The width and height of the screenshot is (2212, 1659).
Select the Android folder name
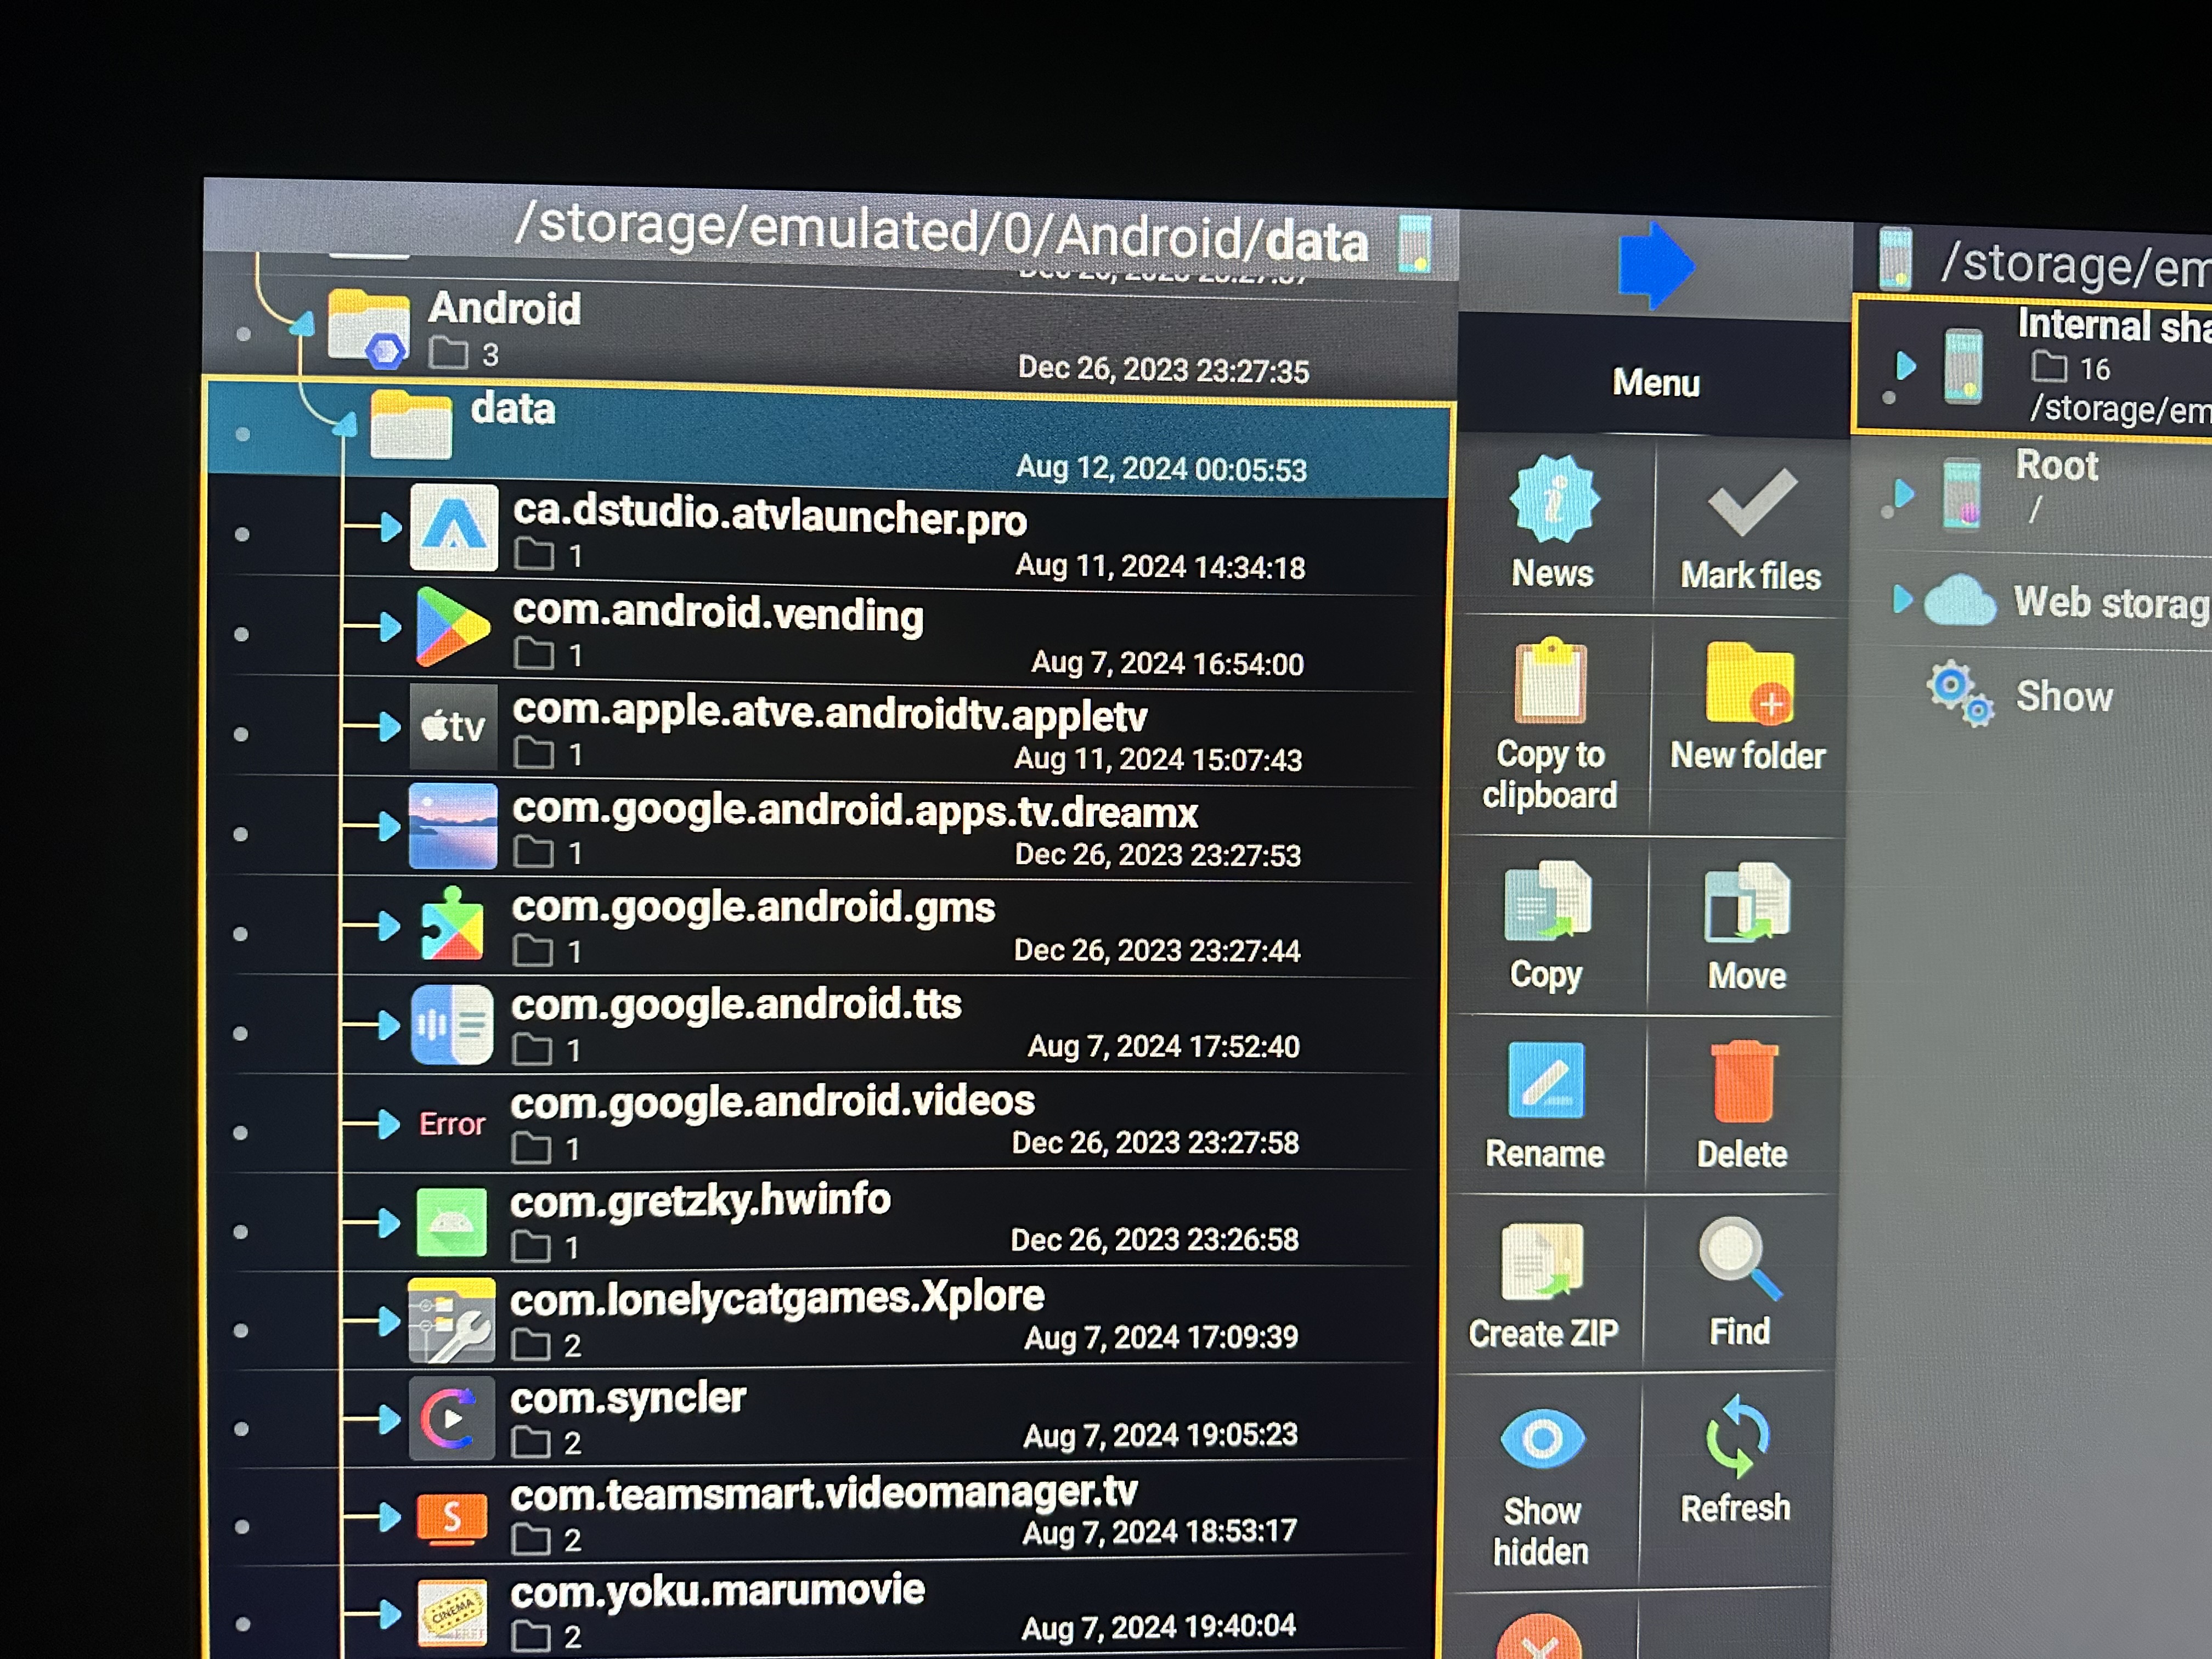505,308
